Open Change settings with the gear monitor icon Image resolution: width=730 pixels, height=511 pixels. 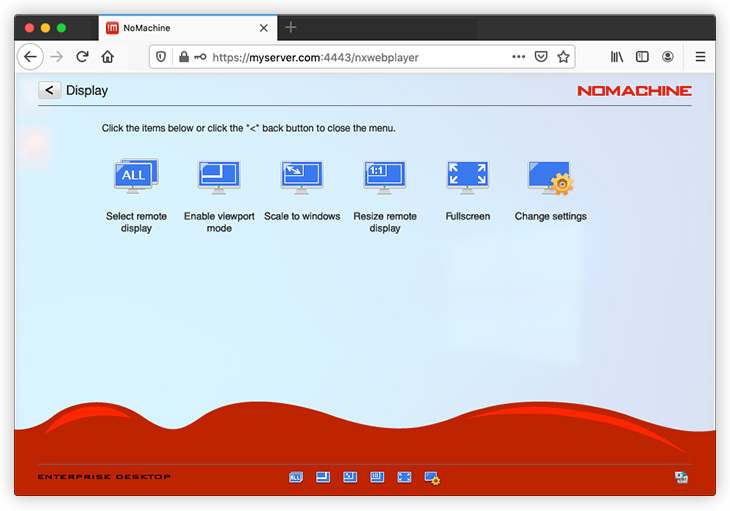pyautogui.click(x=550, y=178)
